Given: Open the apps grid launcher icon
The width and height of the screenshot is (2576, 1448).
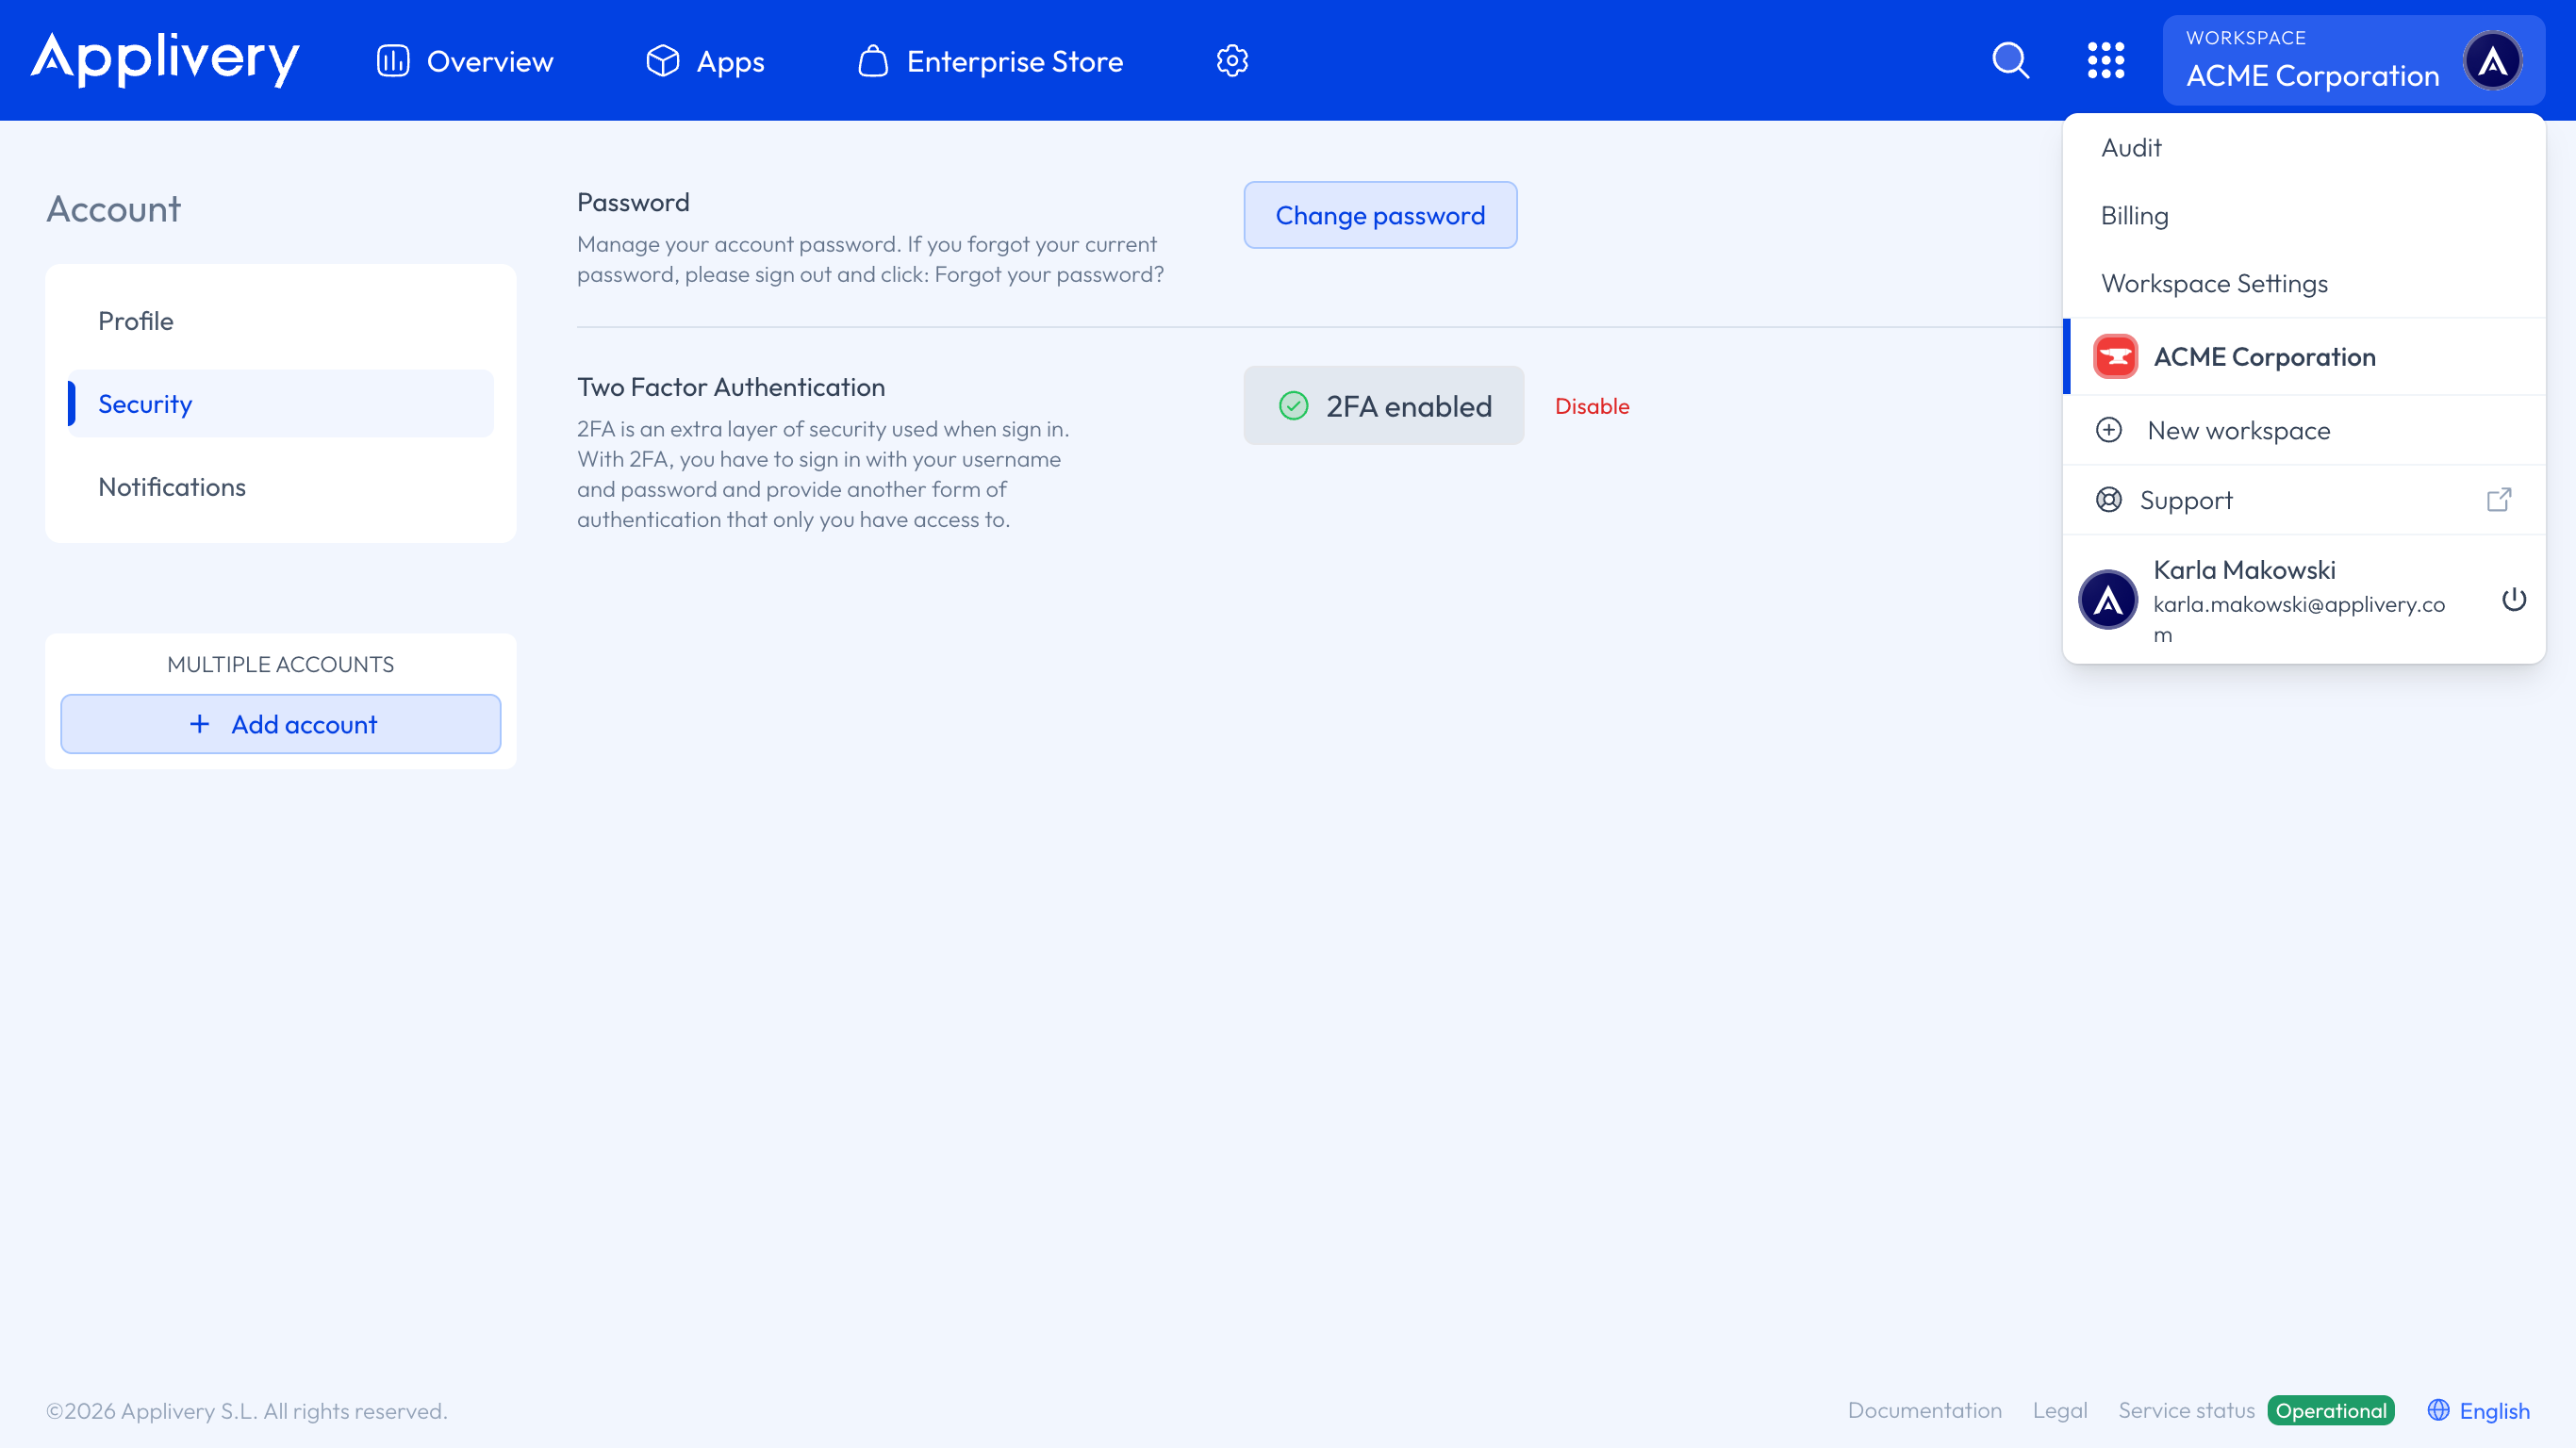Looking at the screenshot, I should point(2105,60).
